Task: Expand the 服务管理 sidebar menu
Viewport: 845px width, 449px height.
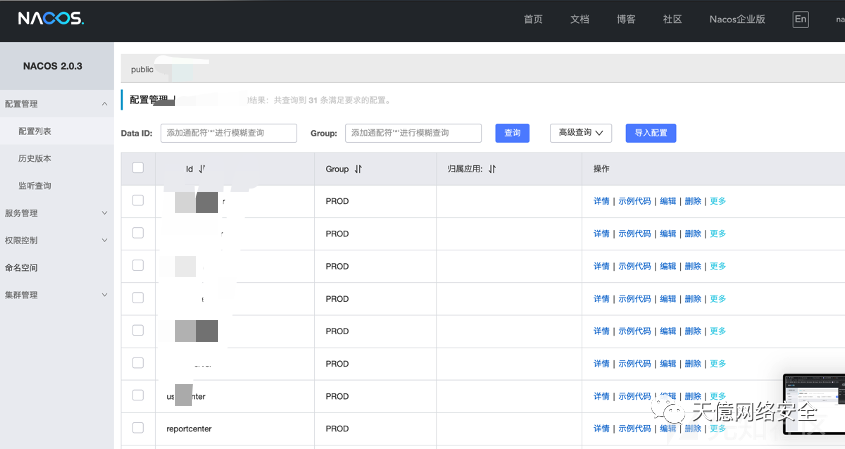Action: click(x=57, y=213)
